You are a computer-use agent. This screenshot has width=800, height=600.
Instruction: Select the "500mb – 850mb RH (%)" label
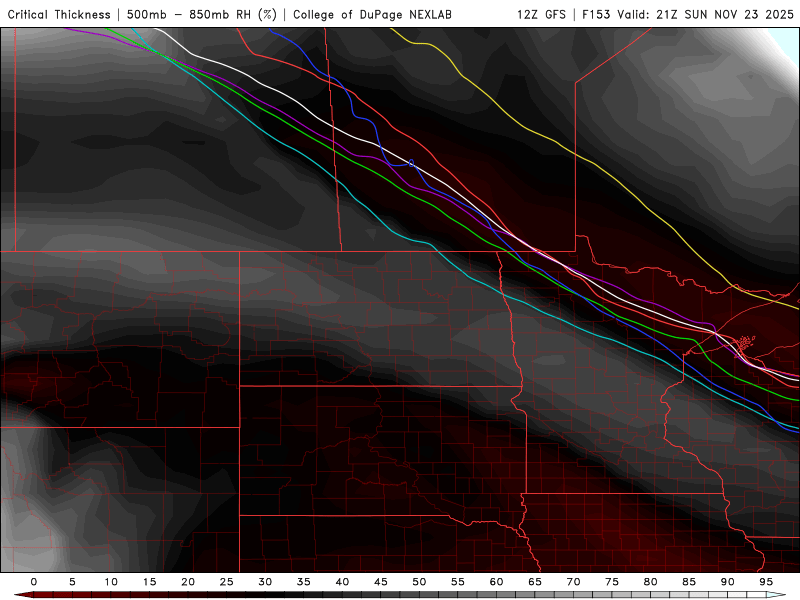coord(202,14)
